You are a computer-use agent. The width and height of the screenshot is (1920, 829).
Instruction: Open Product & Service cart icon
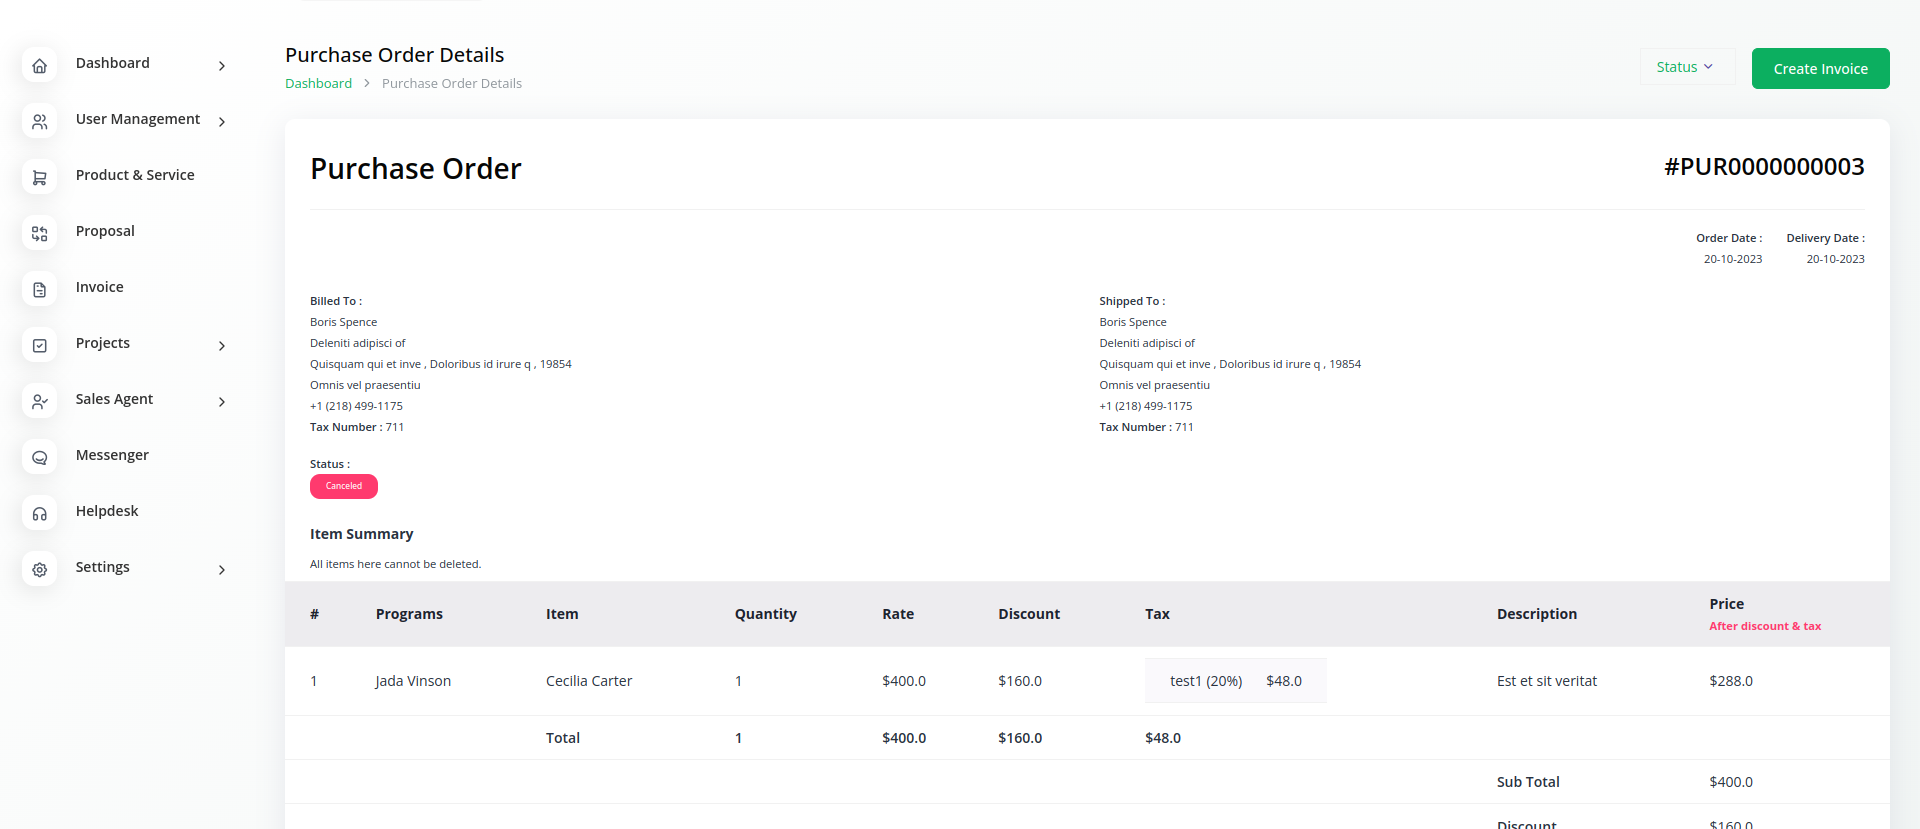(x=39, y=178)
